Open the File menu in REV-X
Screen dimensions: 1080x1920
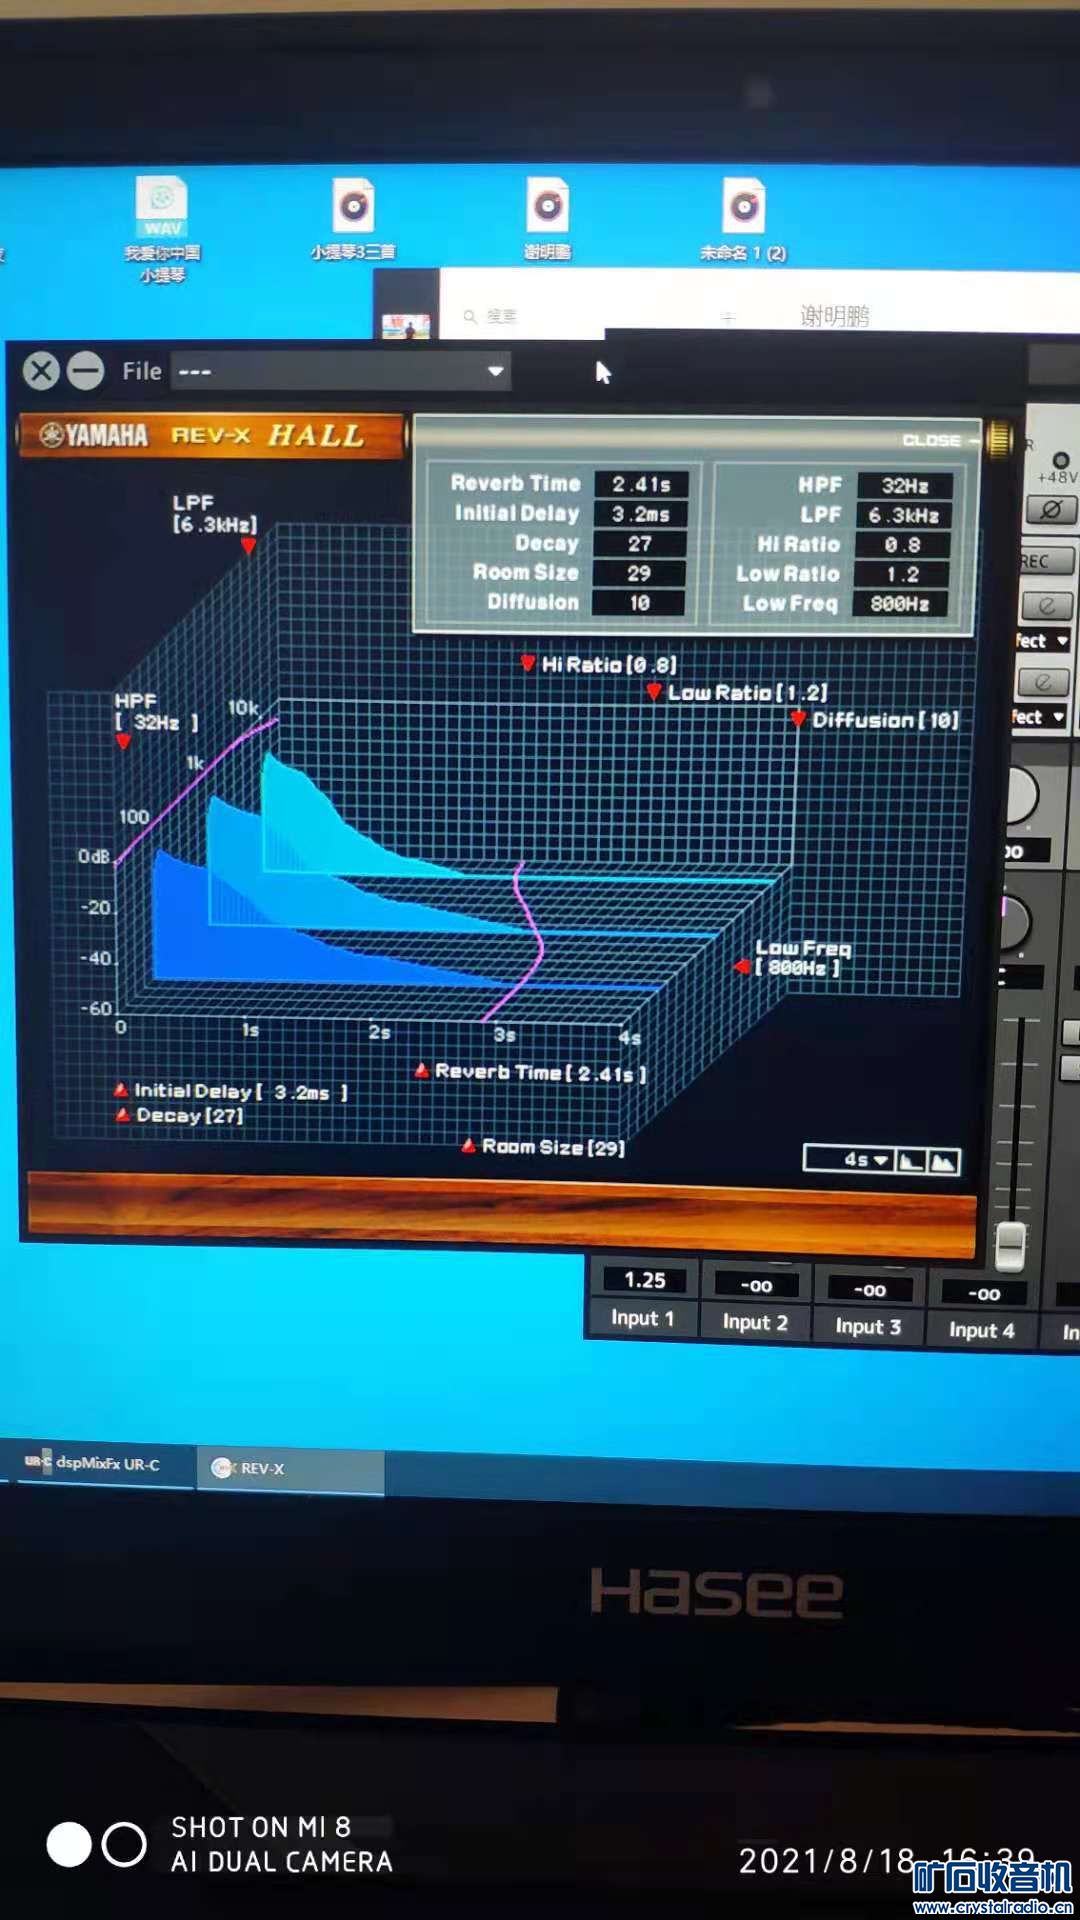[141, 371]
